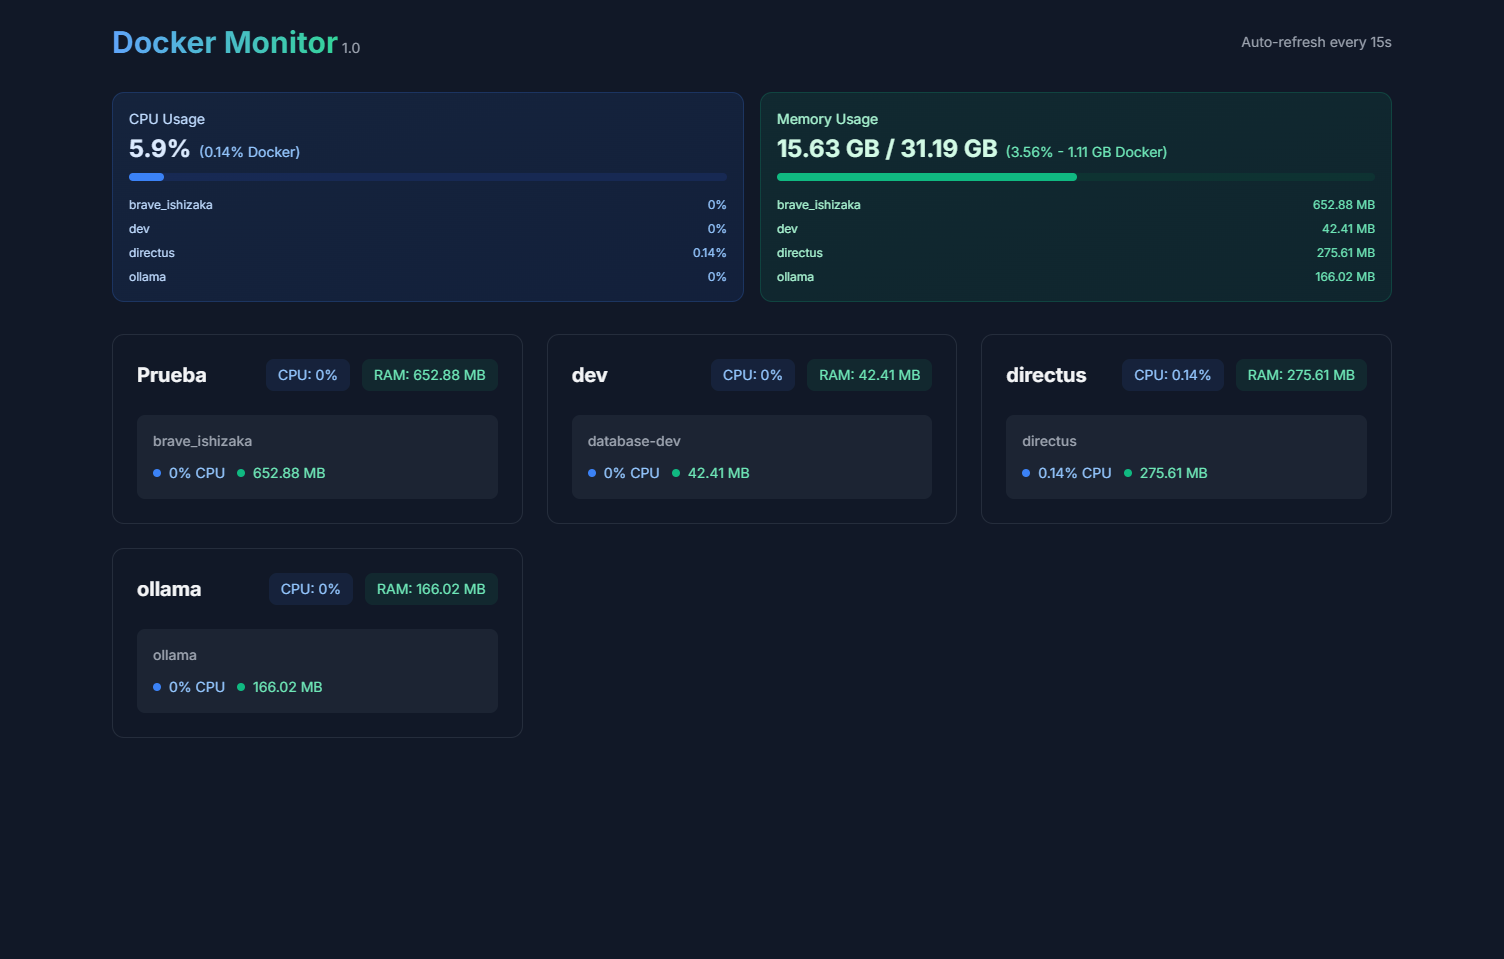The height and width of the screenshot is (959, 1504).
Task: Click the CPU usage progress bar
Action: pyautogui.click(x=428, y=177)
